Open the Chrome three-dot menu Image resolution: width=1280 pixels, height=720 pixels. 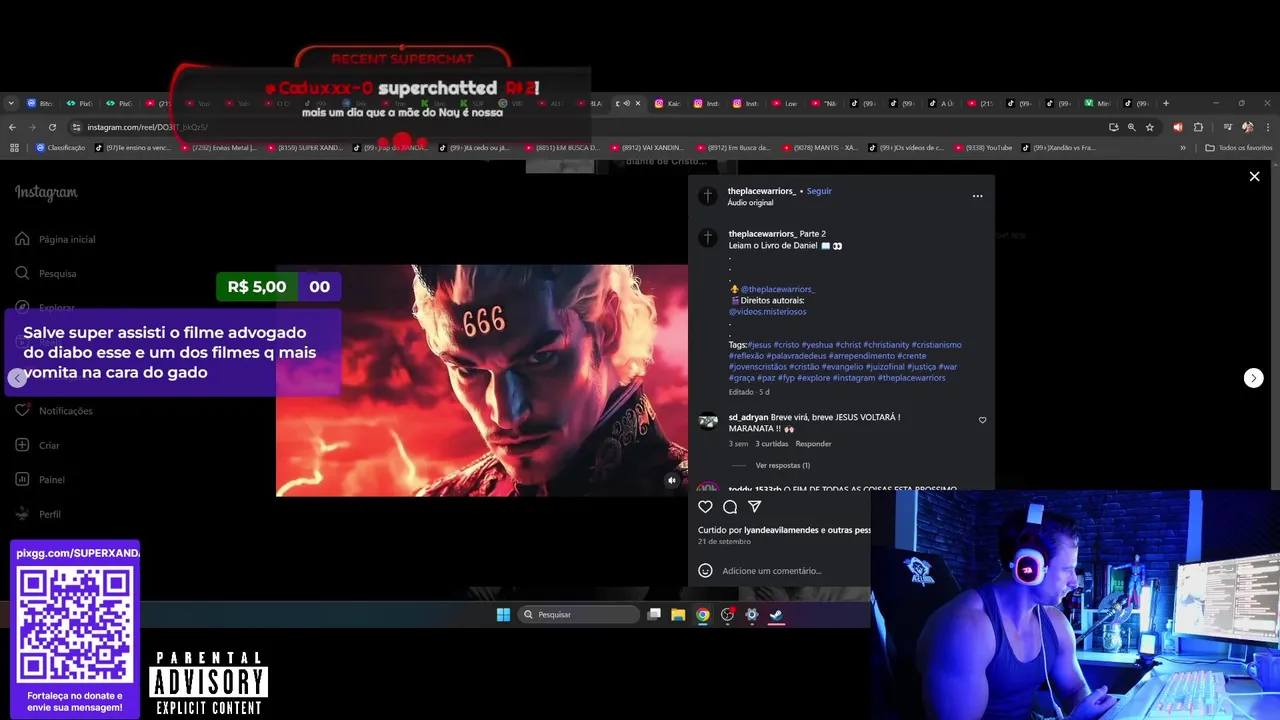(1266, 127)
